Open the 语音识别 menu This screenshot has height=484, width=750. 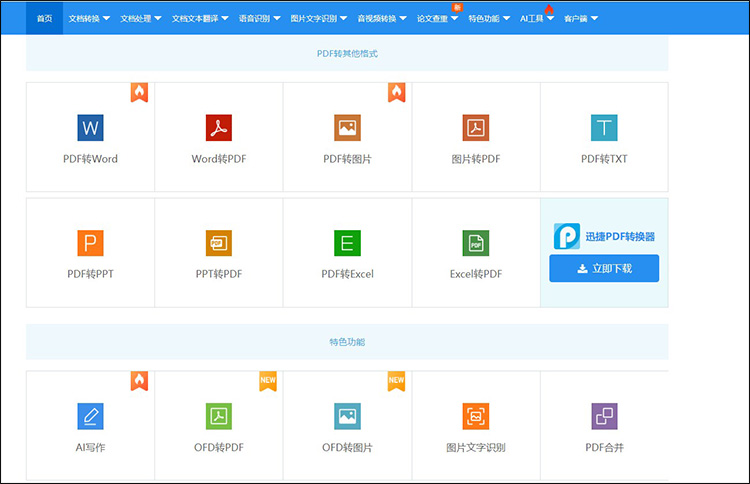pos(254,18)
